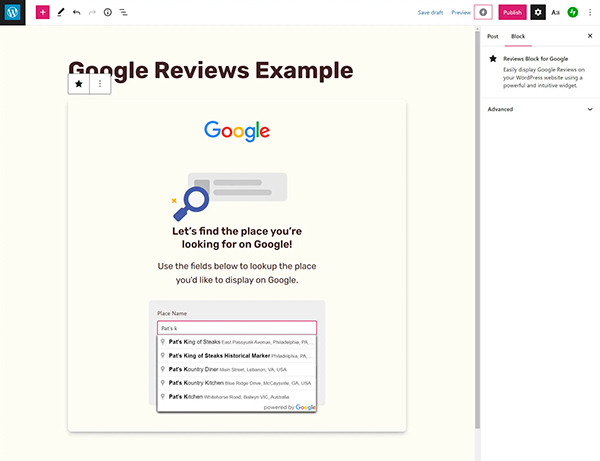Viewport: 600px width, 461px height.
Task: Close the settings sidebar
Action: click(590, 36)
